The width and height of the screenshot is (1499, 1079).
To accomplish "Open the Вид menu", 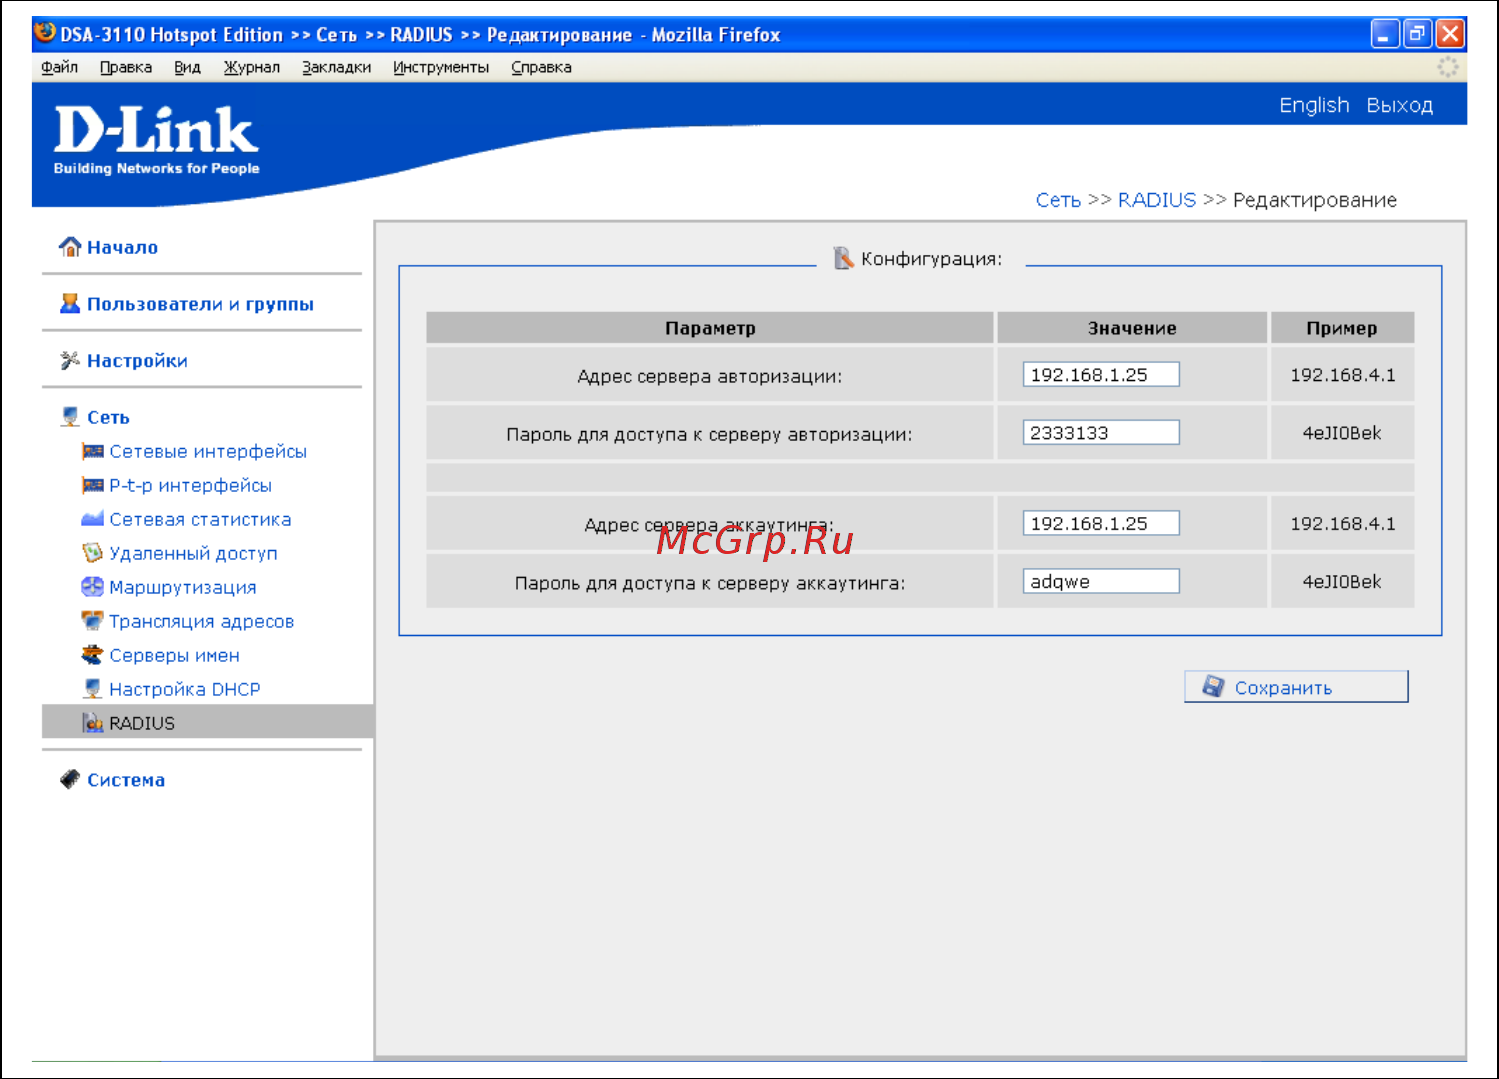I will click(x=187, y=67).
